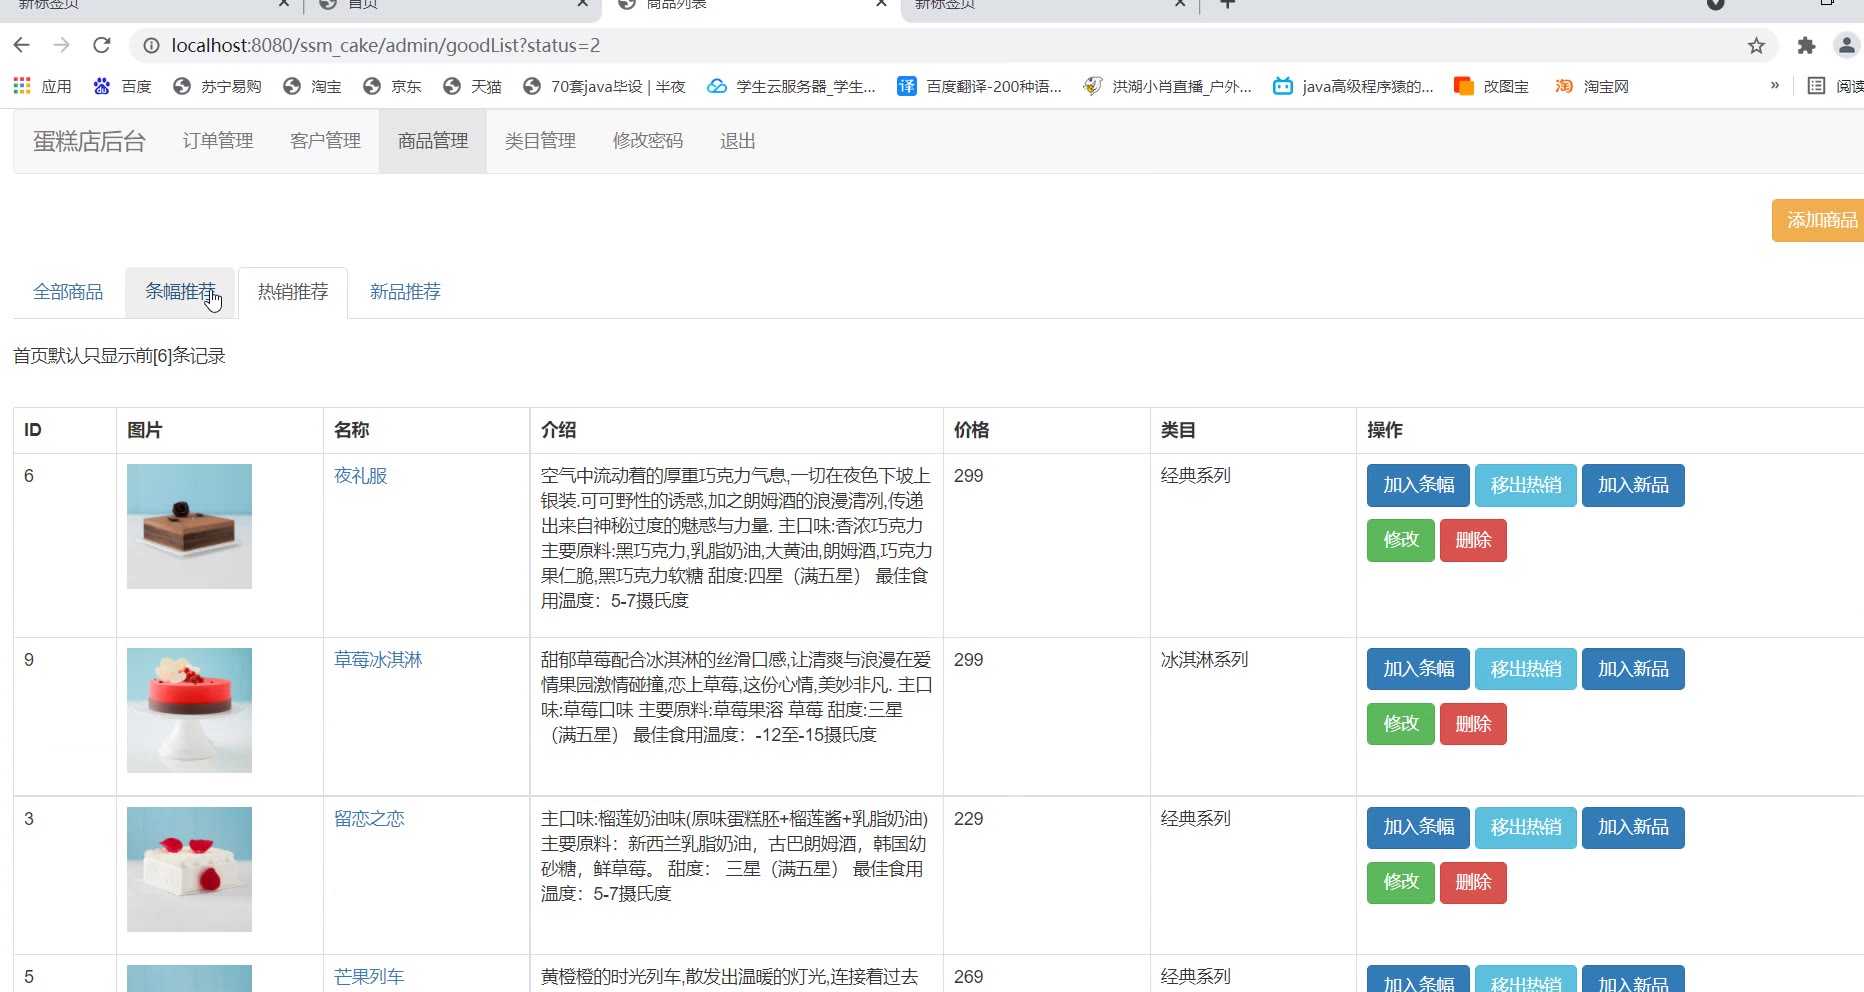Open 商品管理 in the navbar
The width and height of the screenshot is (1864, 992).
[x=433, y=141]
